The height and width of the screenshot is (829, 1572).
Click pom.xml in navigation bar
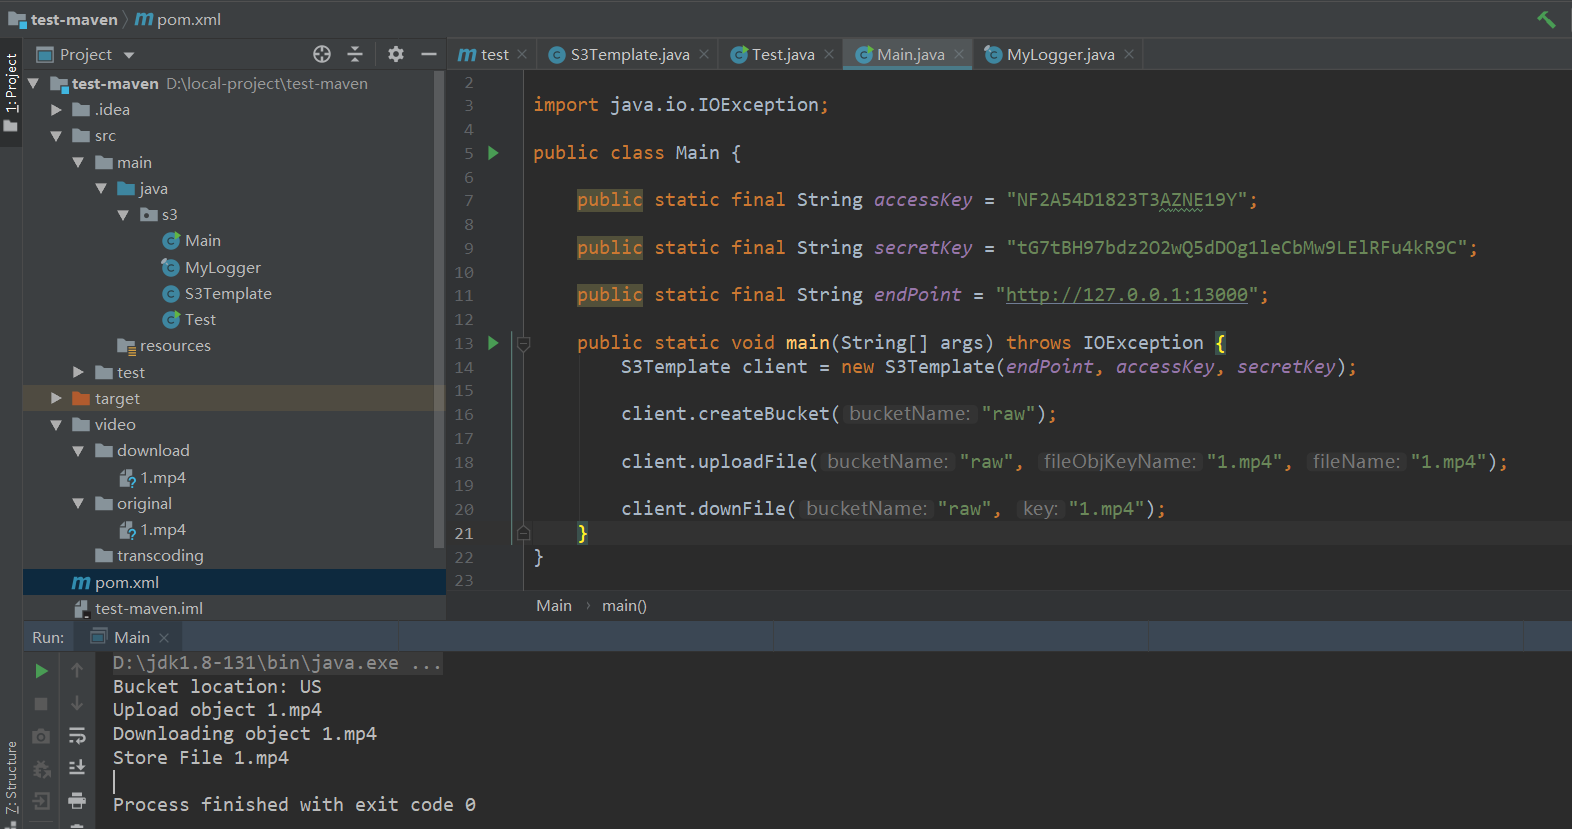tap(178, 19)
